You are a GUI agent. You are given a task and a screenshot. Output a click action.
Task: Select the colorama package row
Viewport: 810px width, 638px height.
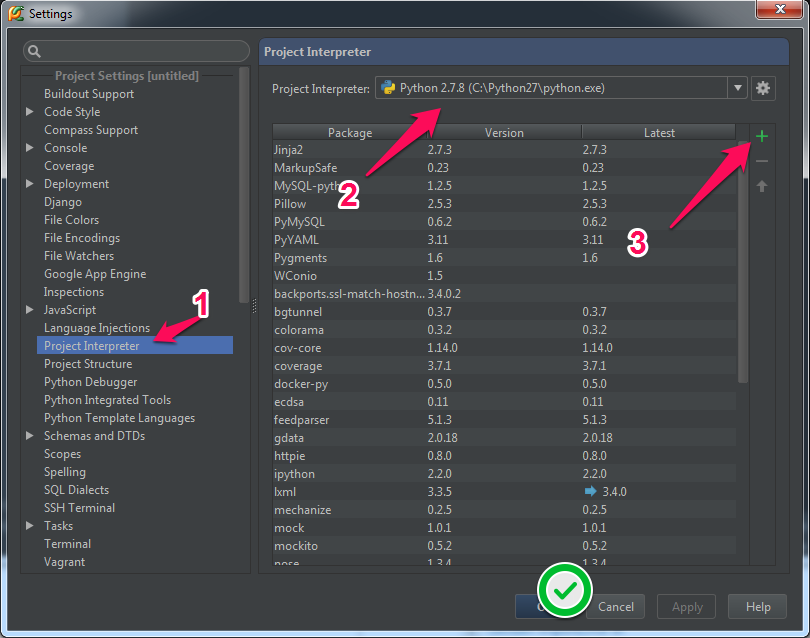click(504, 330)
